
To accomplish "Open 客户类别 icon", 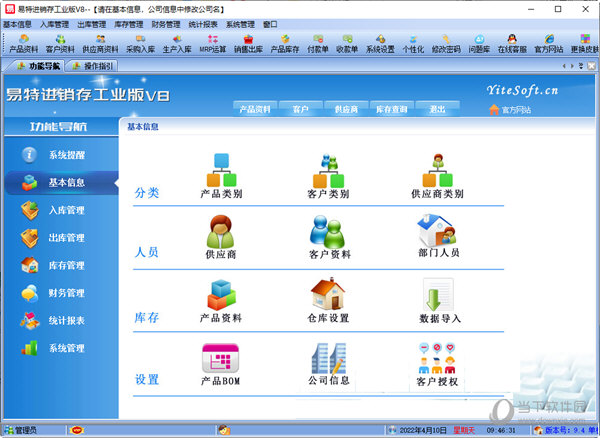I will (328, 176).
